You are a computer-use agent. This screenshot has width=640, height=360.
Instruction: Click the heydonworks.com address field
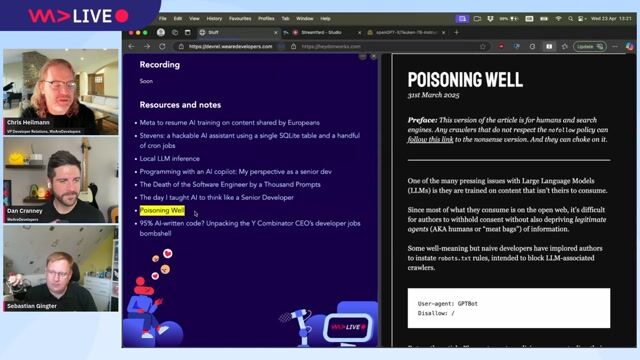pos(331,47)
